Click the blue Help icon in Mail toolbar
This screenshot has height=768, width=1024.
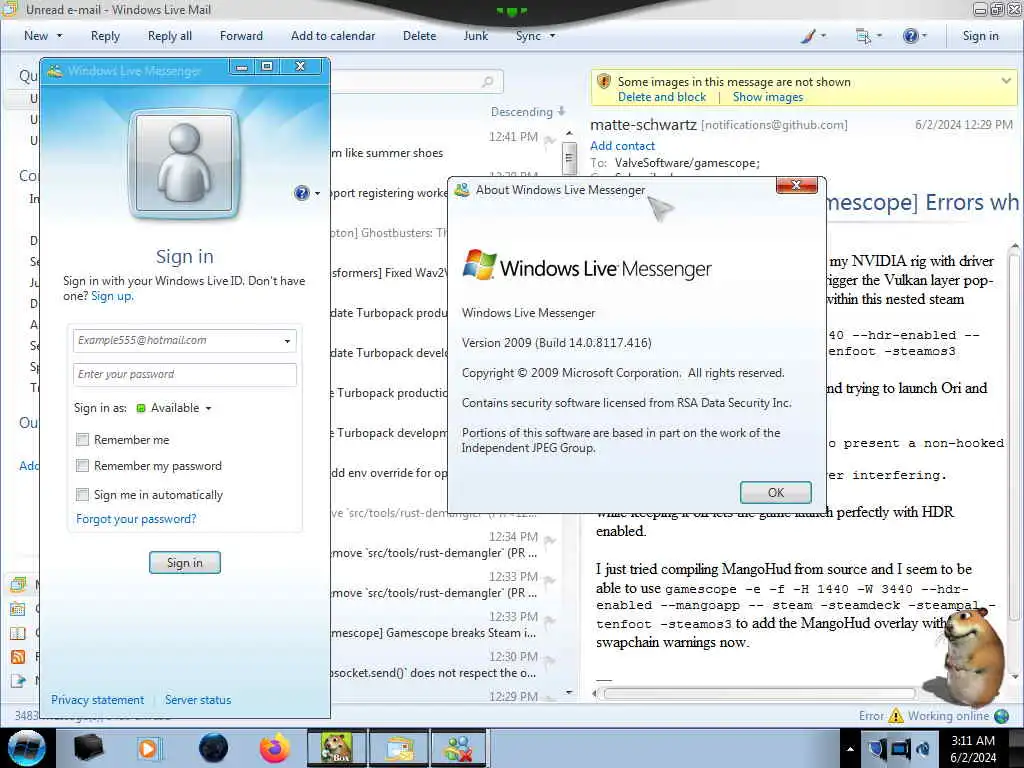(910, 36)
